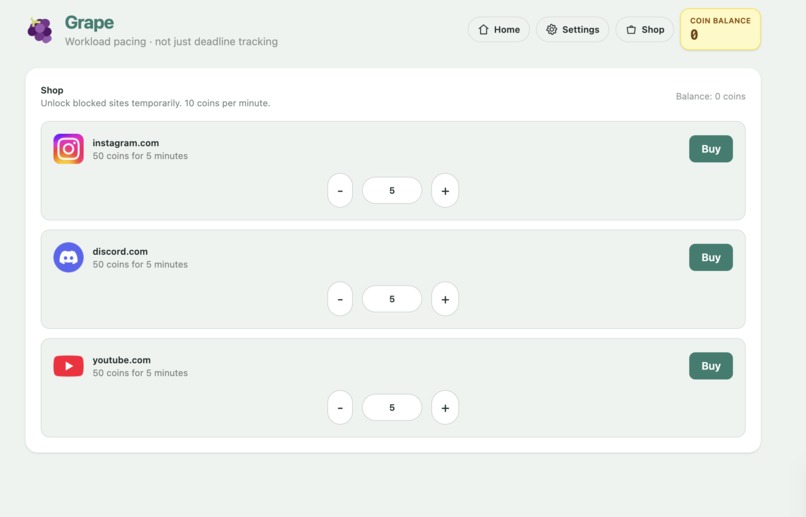The height and width of the screenshot is (517, 806).
Task: Click '50 coins for 5 minutes' under youtube.com
Action: [x=140, y=373]
